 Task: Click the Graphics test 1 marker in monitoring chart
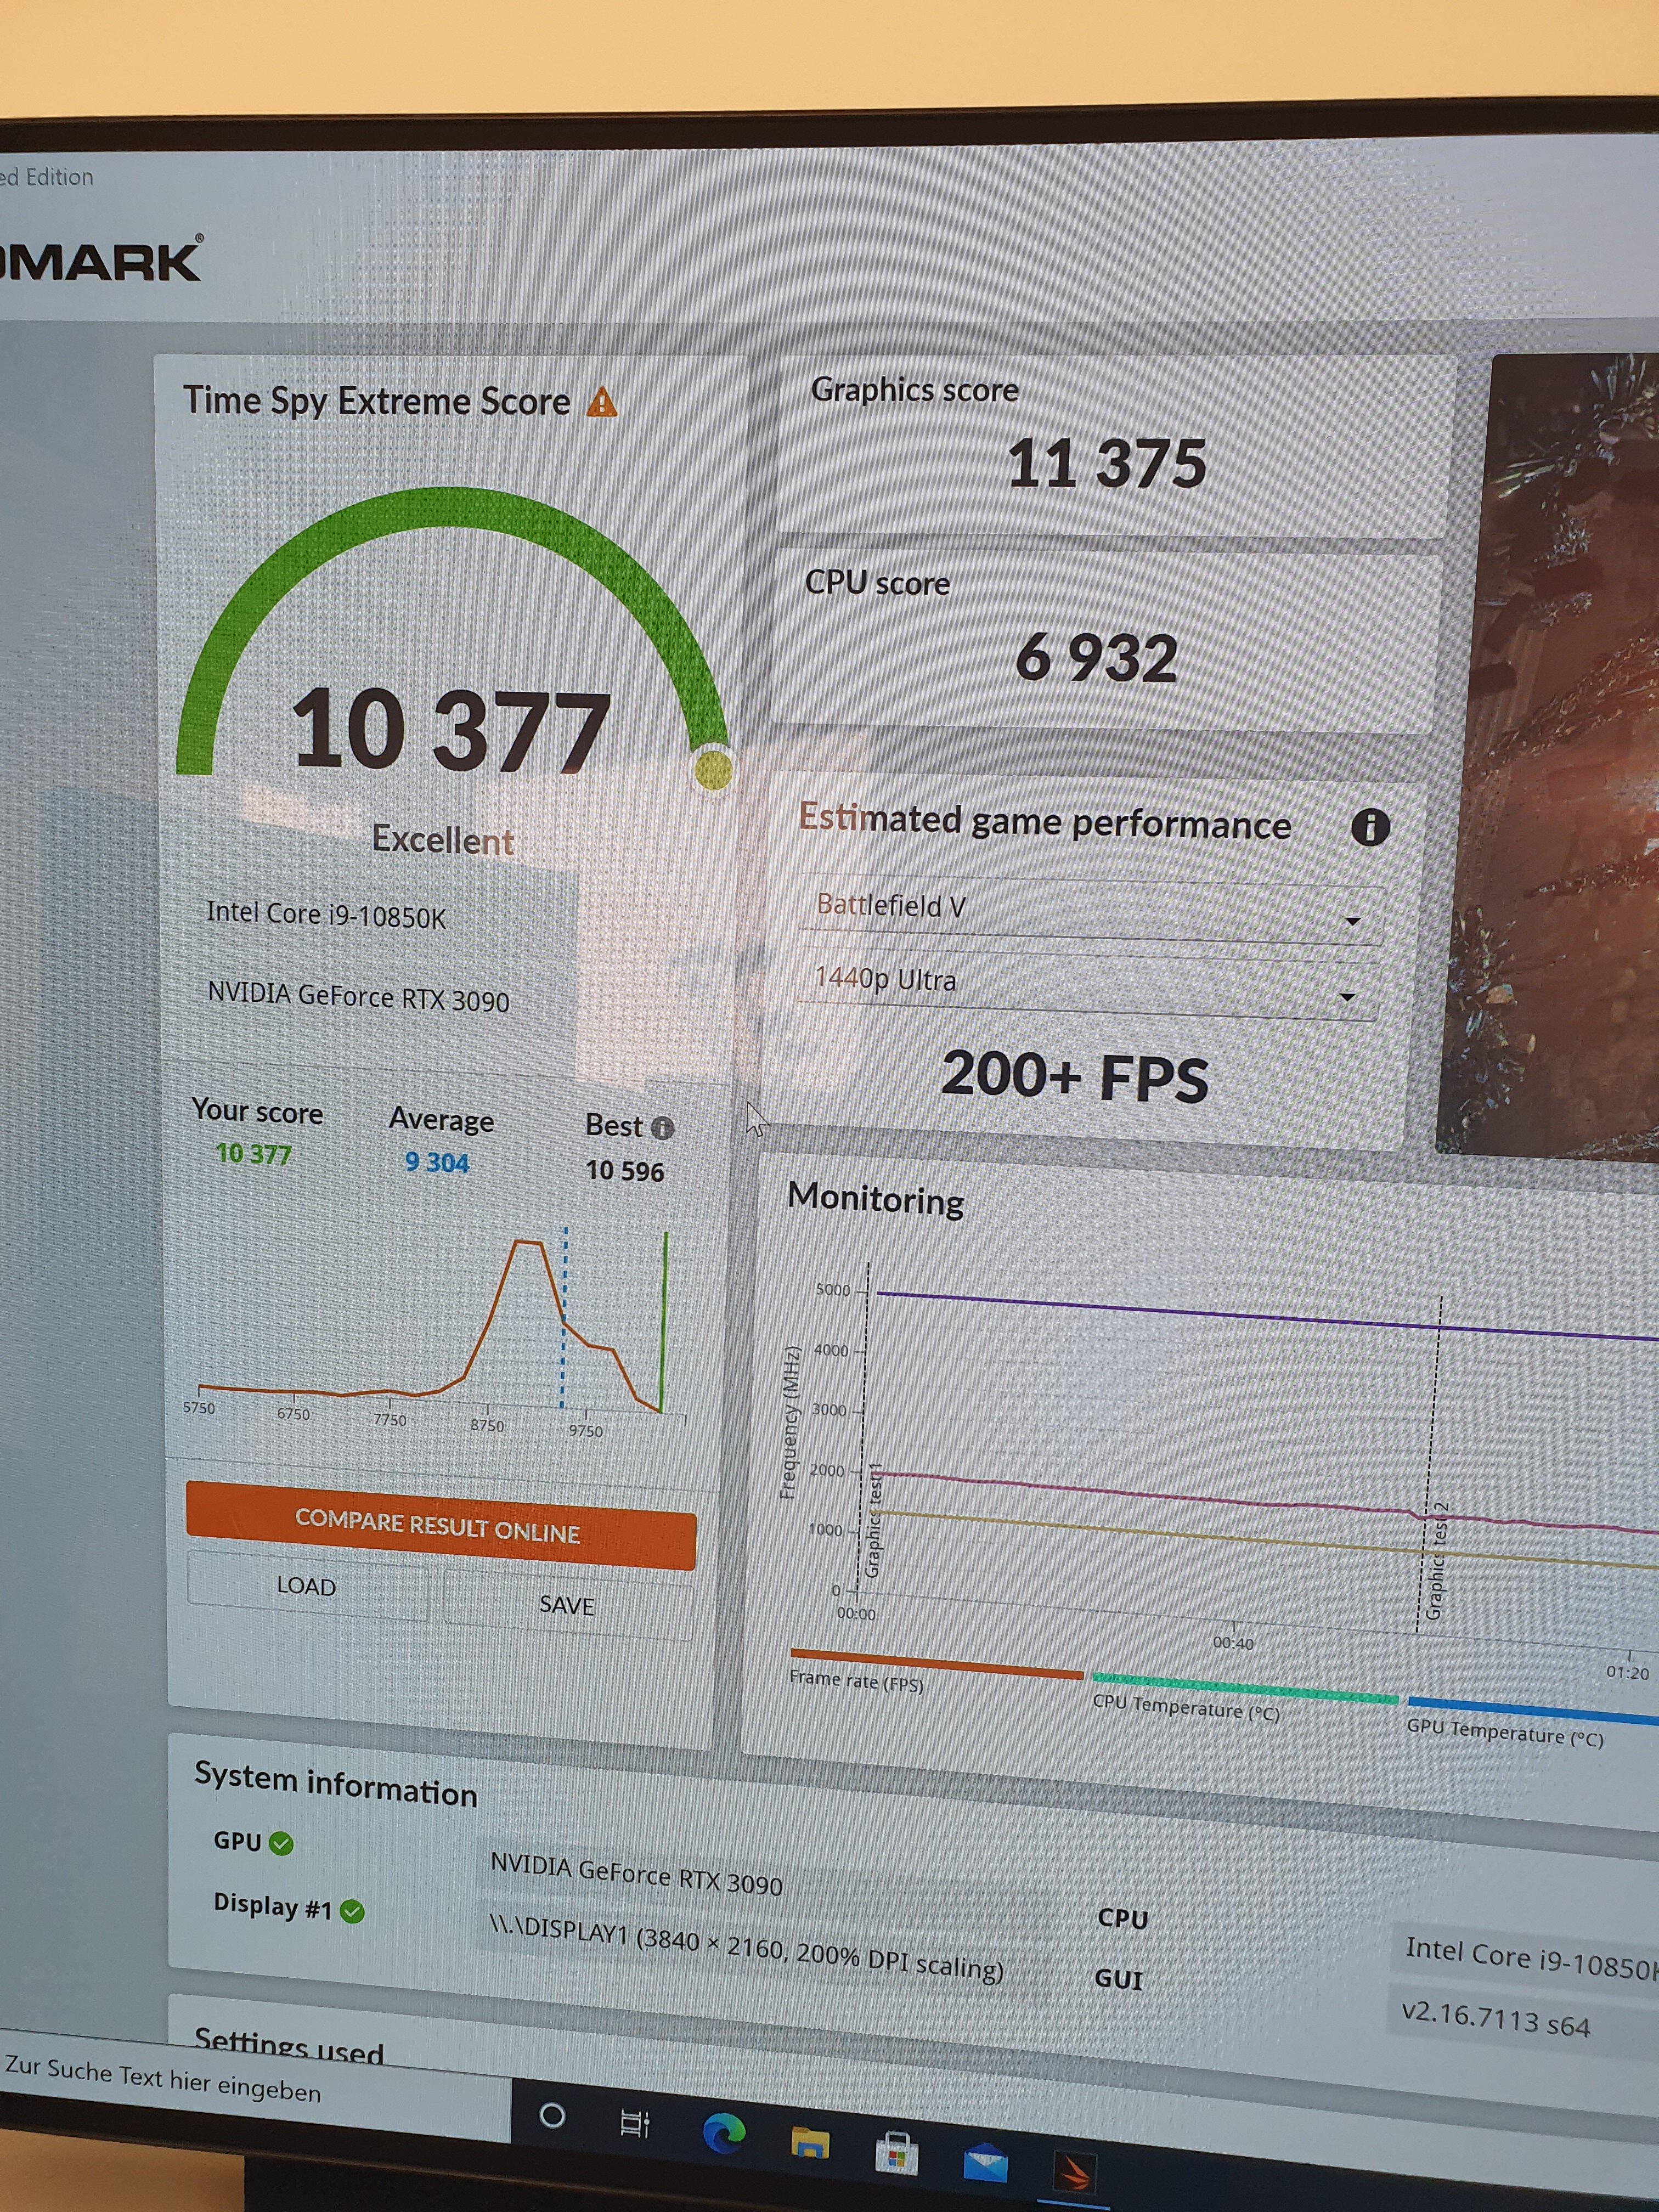pyautogui.click(x=873, y=1519)
